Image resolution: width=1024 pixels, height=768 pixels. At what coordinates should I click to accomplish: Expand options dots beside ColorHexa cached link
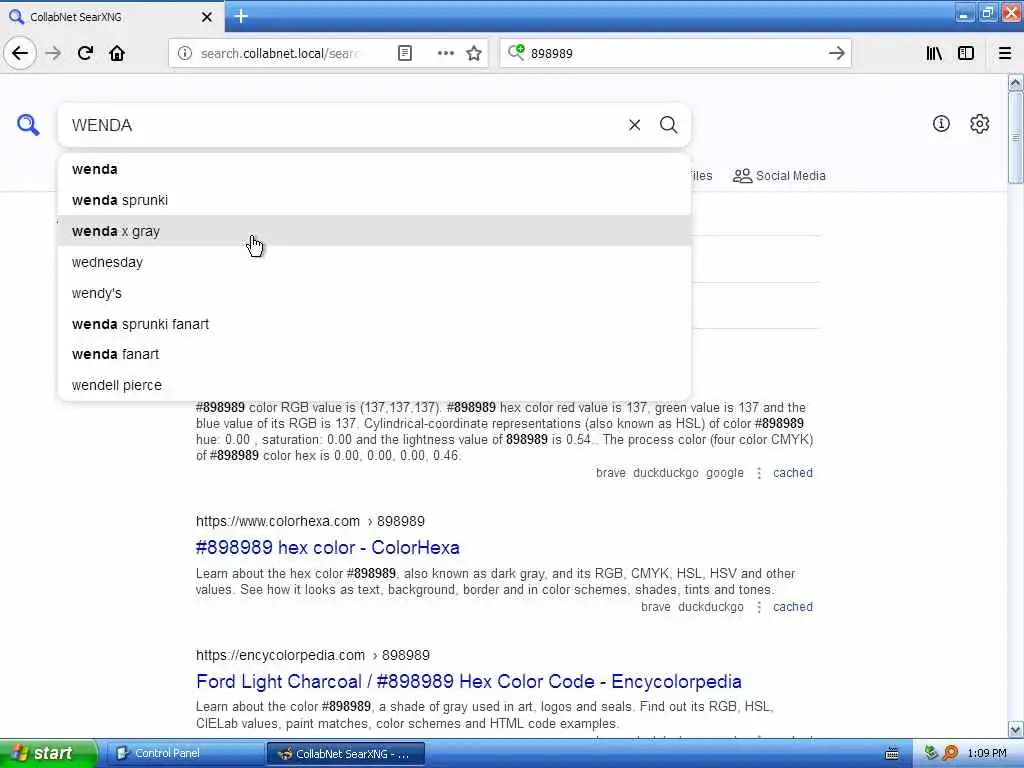tap(759, 607)
